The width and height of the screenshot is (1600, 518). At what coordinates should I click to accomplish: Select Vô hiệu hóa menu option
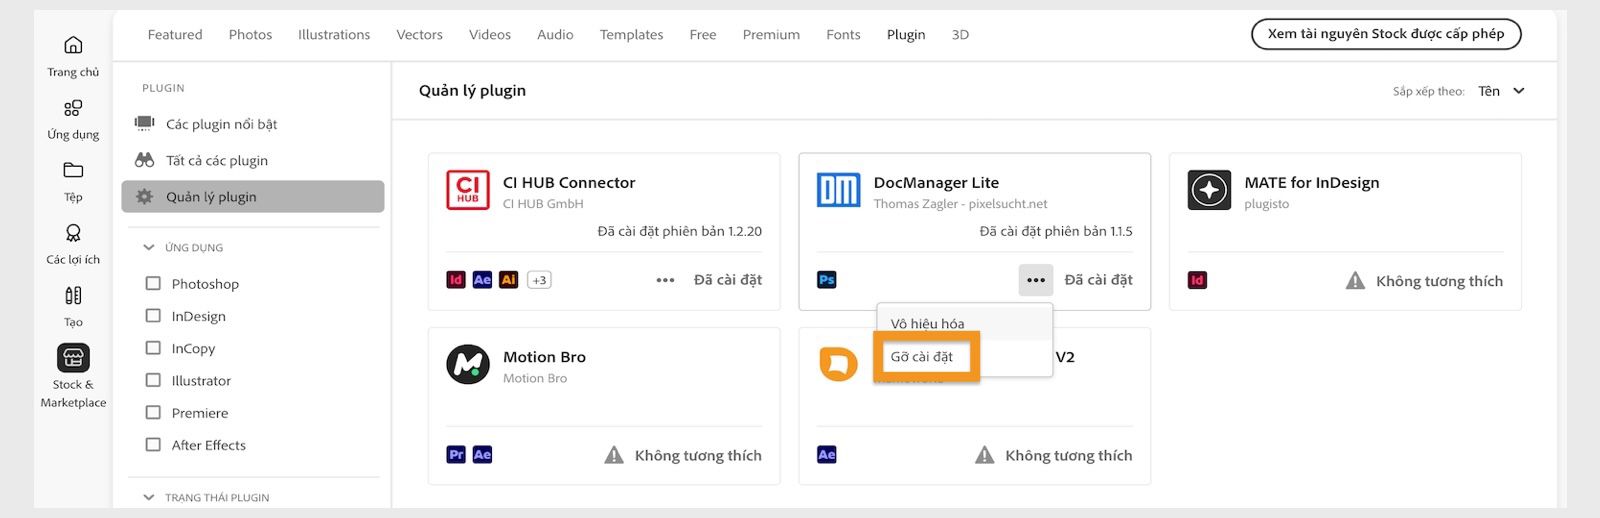pos(964,323)
